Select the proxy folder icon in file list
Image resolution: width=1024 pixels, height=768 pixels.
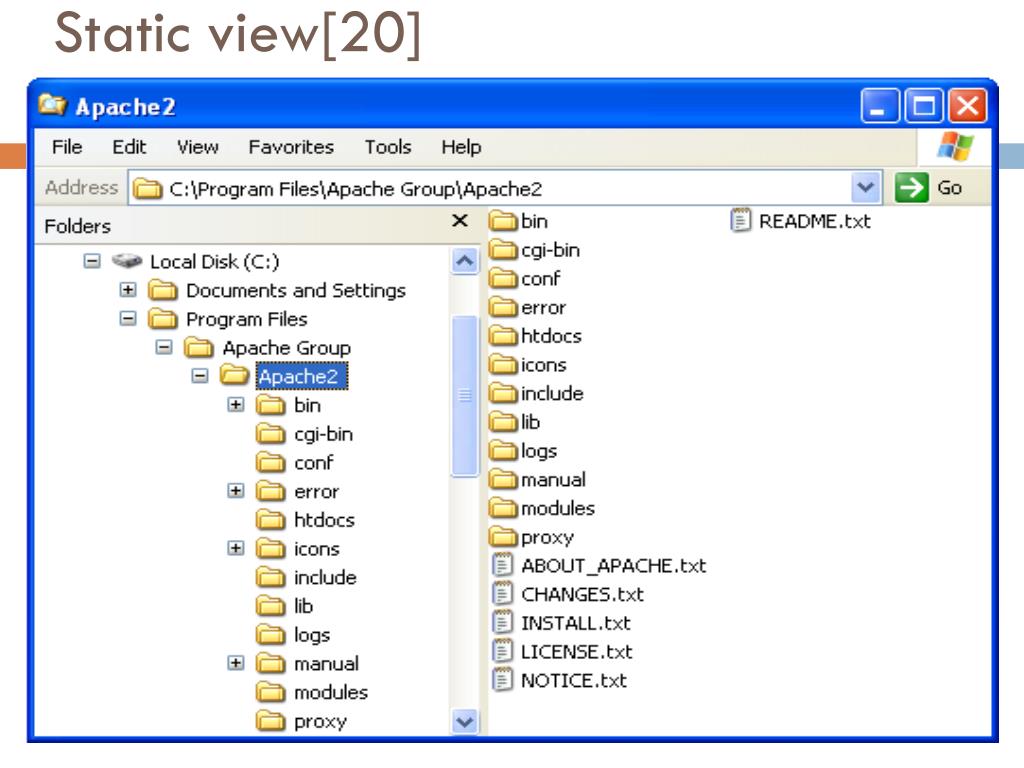click(x=504, y=537)
